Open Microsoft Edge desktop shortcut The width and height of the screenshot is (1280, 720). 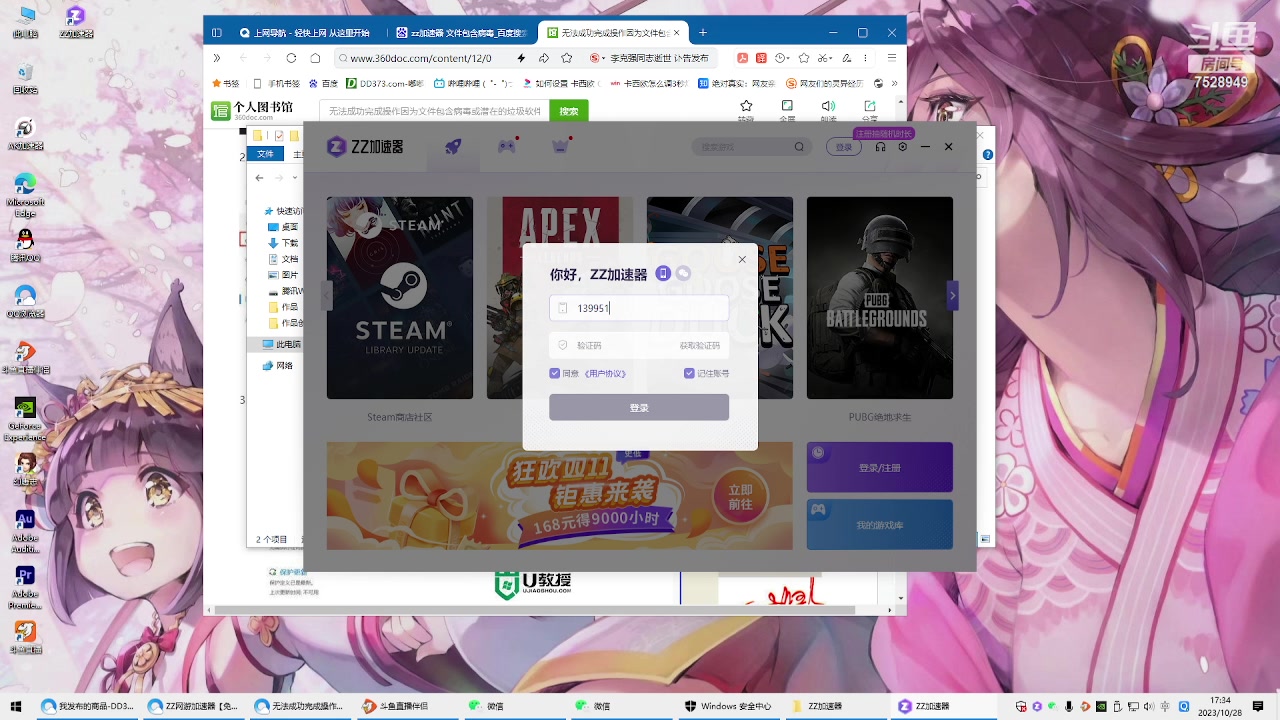(x=25, y=195)
